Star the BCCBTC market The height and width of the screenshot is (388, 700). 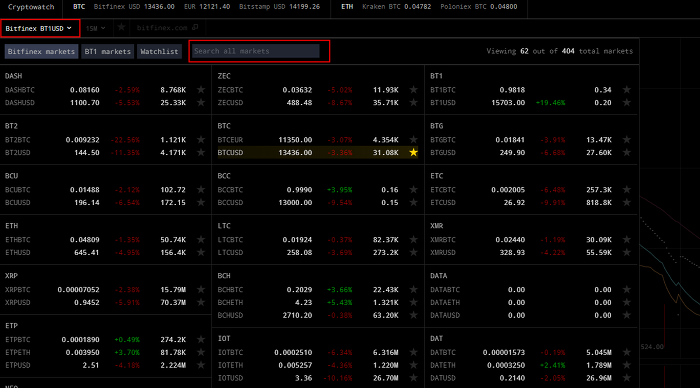[x=413, y=190]
